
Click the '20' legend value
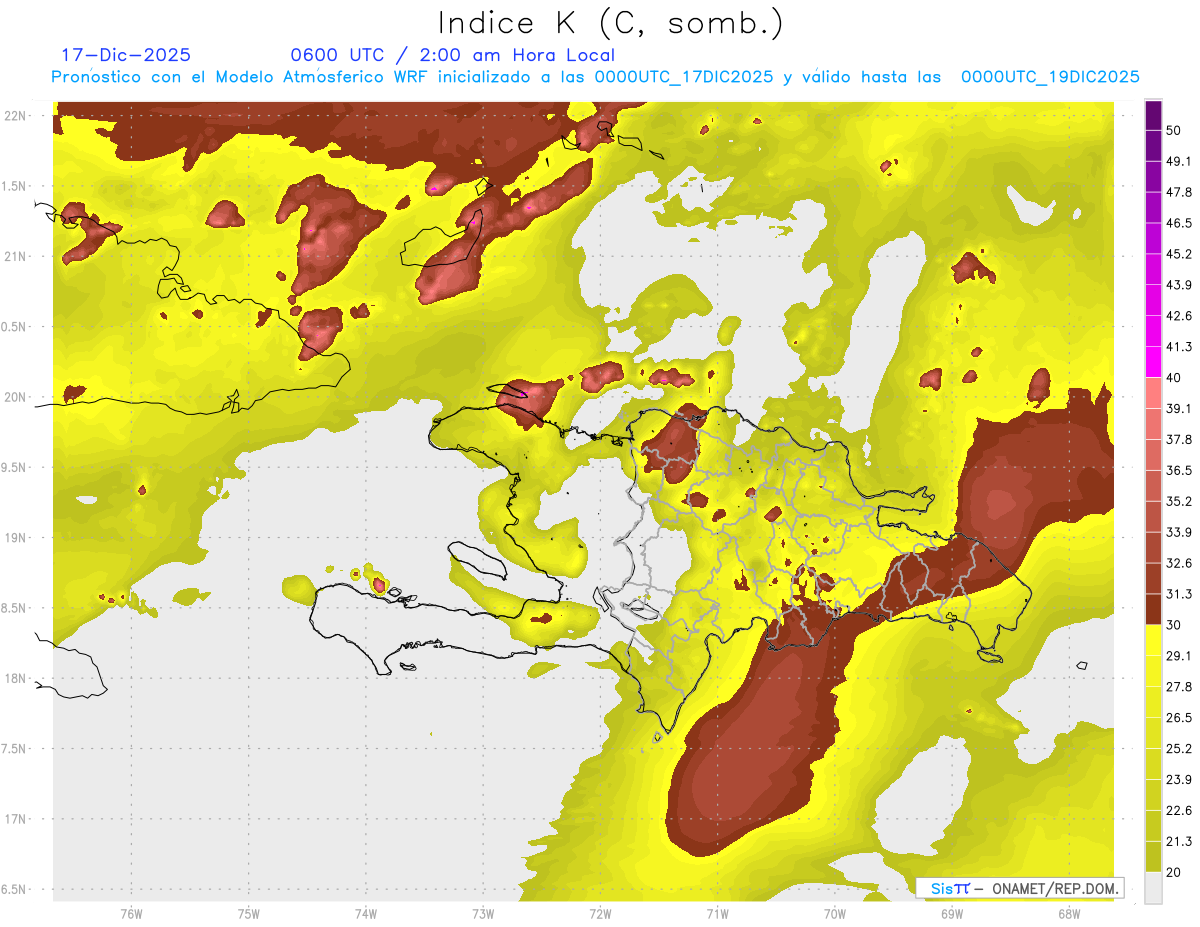[1175, 871]
